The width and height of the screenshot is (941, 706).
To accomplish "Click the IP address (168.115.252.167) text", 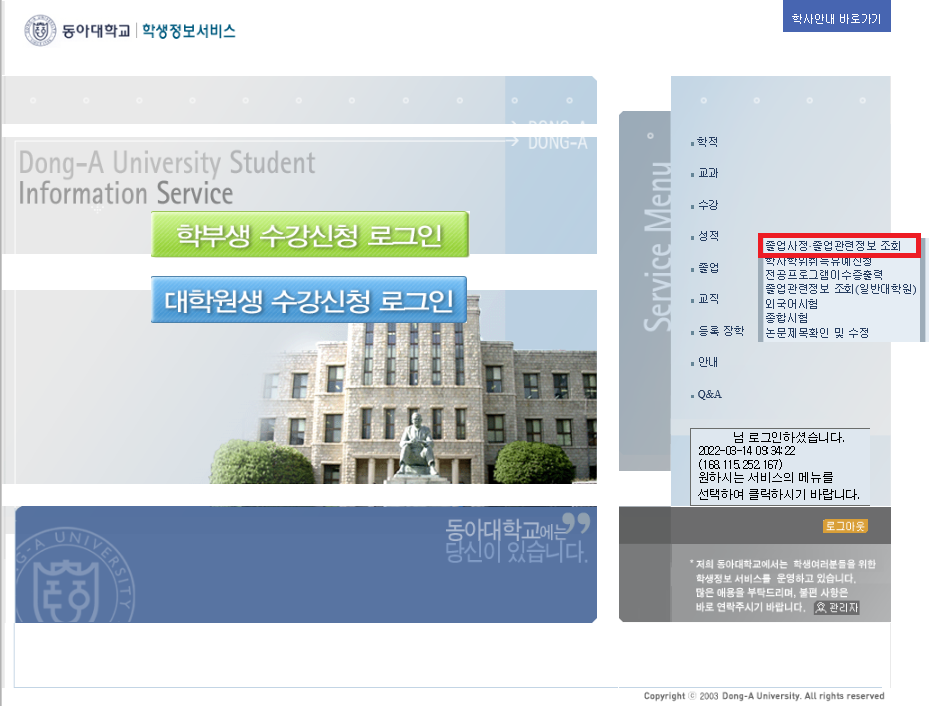I will (x=740, y=465).
